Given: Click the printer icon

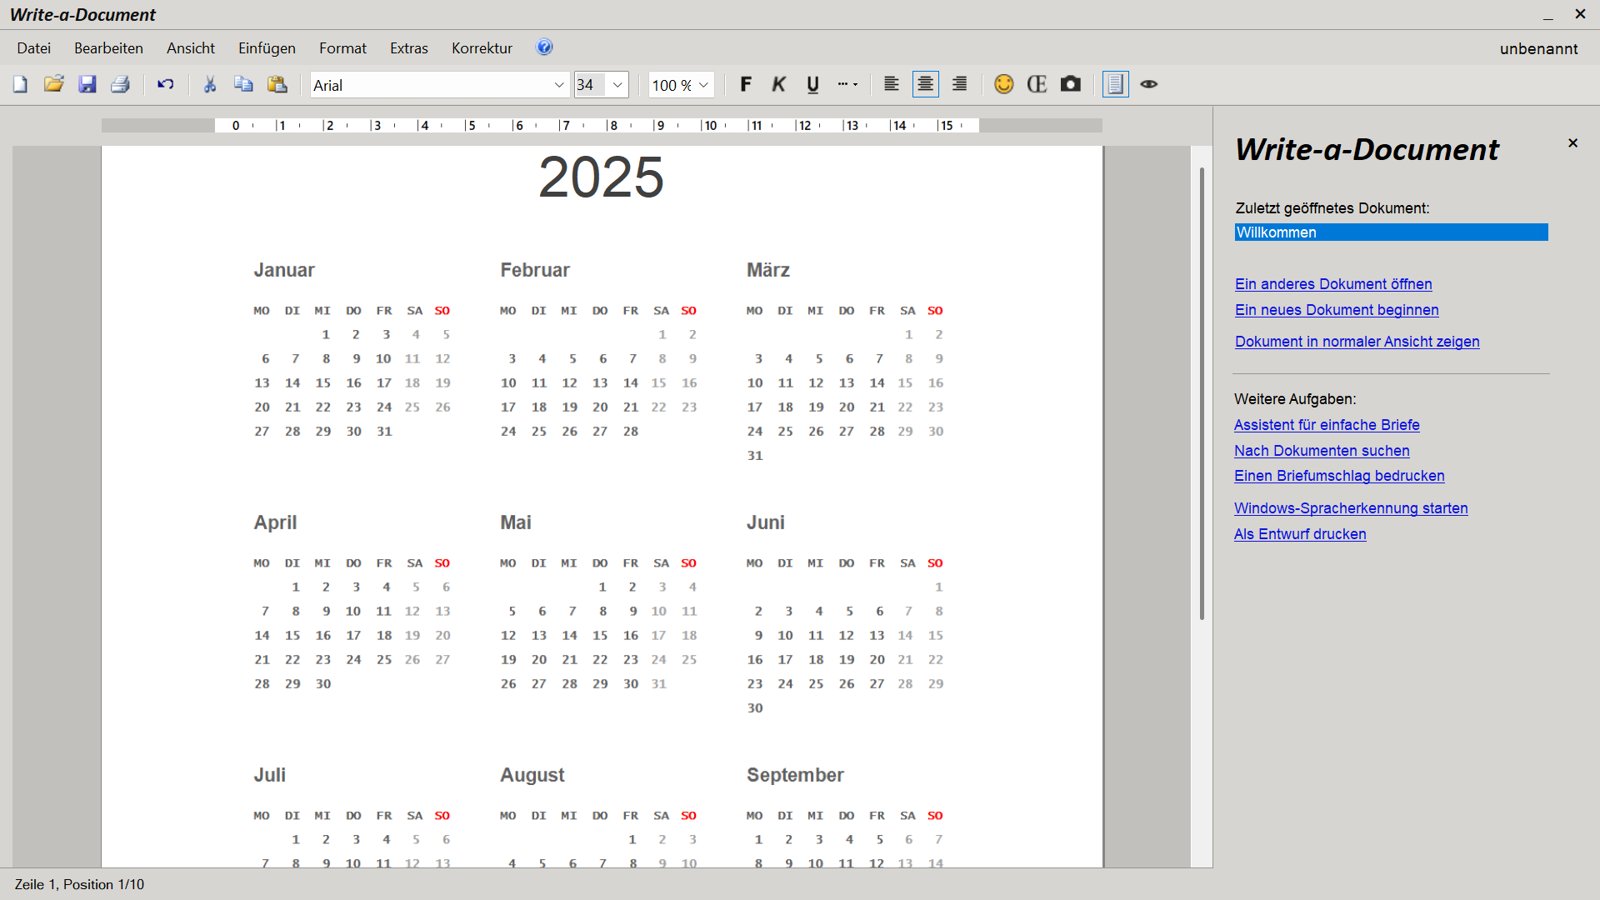Looking at the screenshot, I should (121, 85).
